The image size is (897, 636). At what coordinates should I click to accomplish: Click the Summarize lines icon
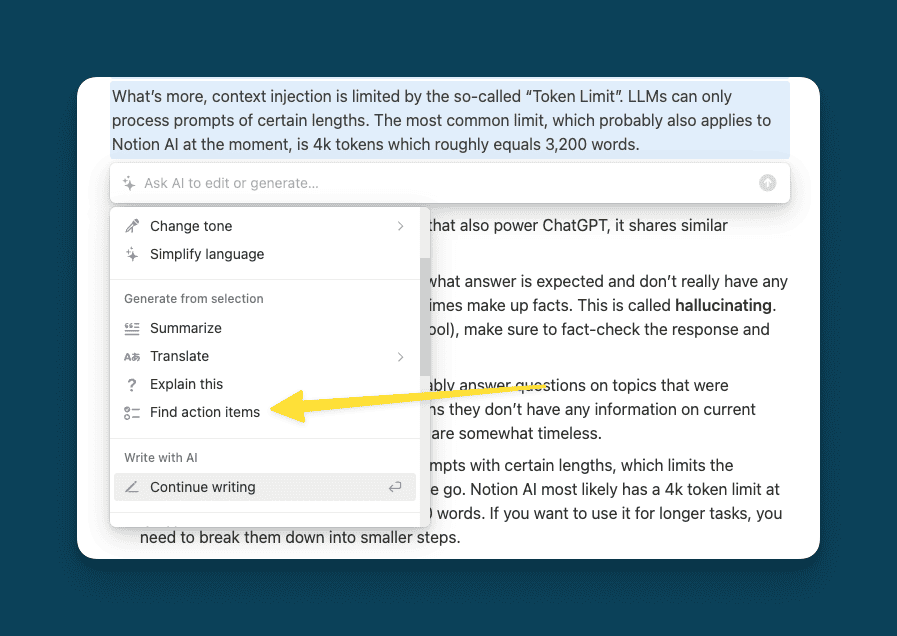(x=132, y=328)
